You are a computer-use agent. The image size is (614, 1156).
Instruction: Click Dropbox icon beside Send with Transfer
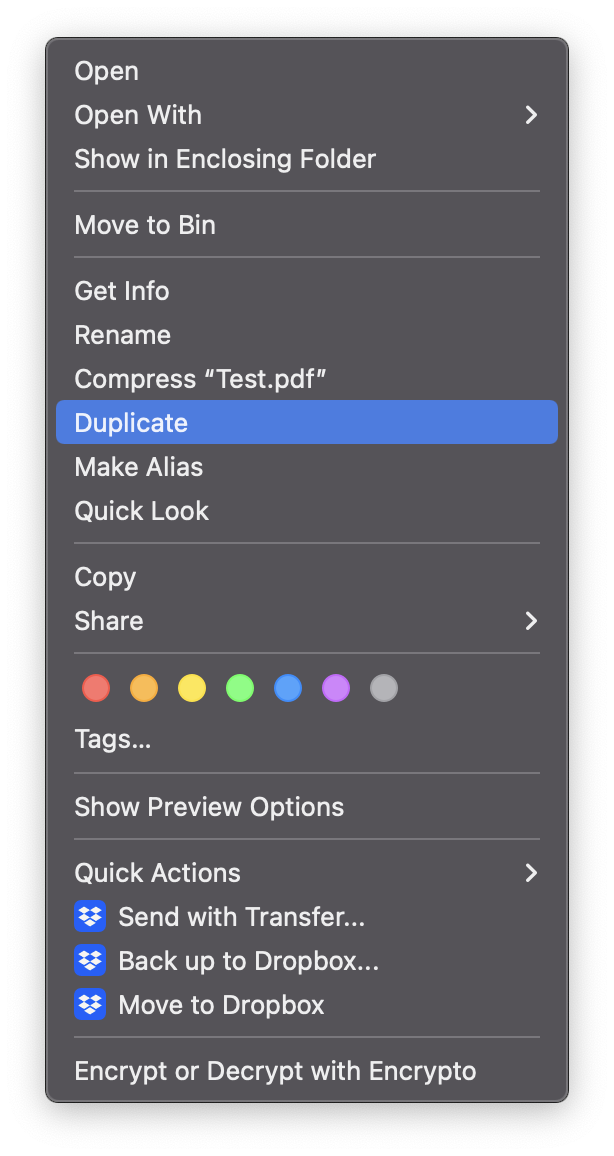tap(90, 916)
